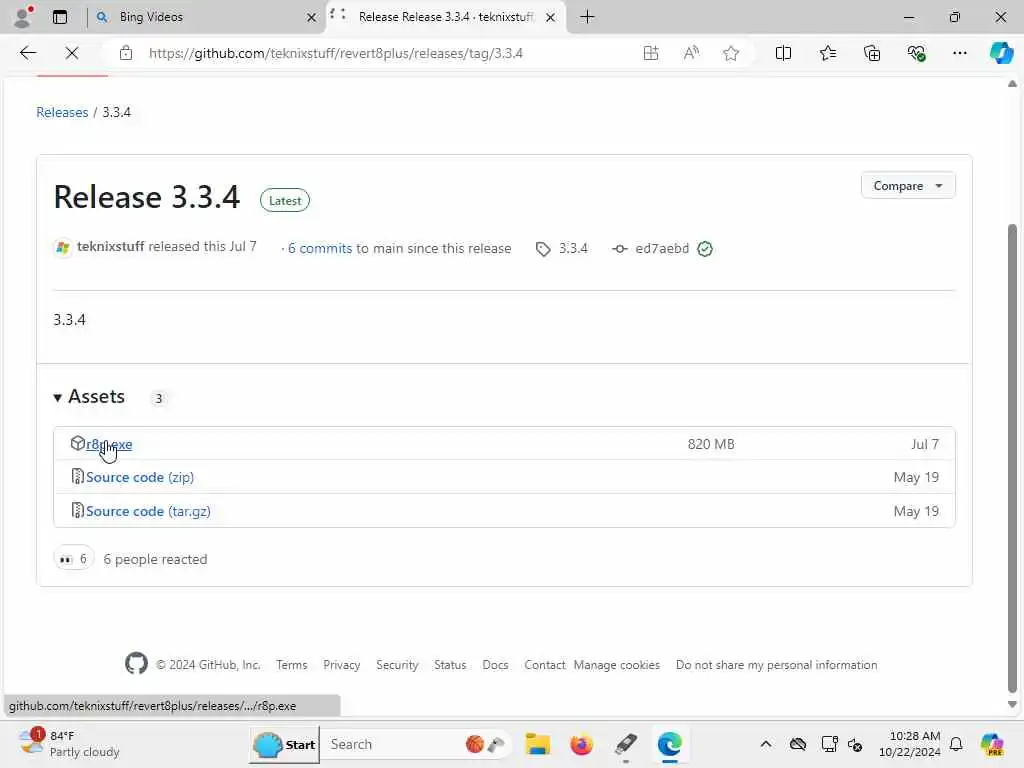Click the browser profile avatar icon
The image size is (1024, 768).
click(x=22, y=17)
